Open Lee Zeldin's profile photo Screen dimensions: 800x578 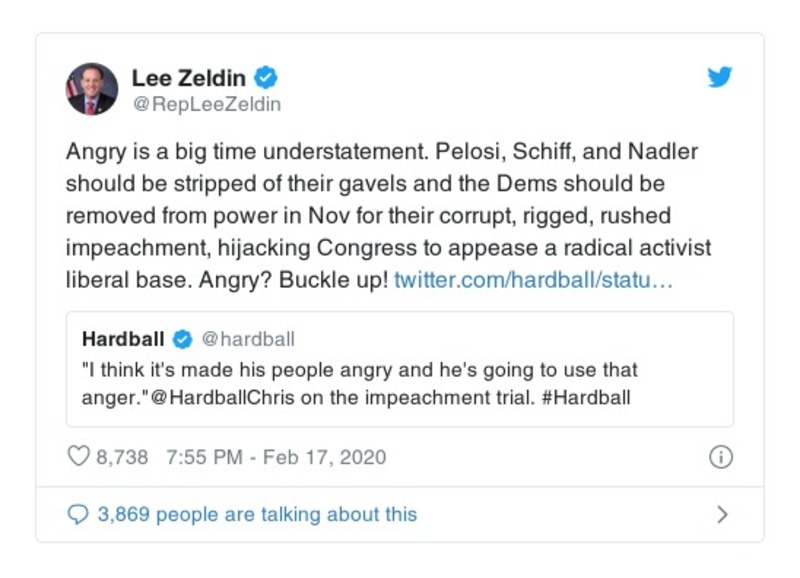click(x=92, y=89)
